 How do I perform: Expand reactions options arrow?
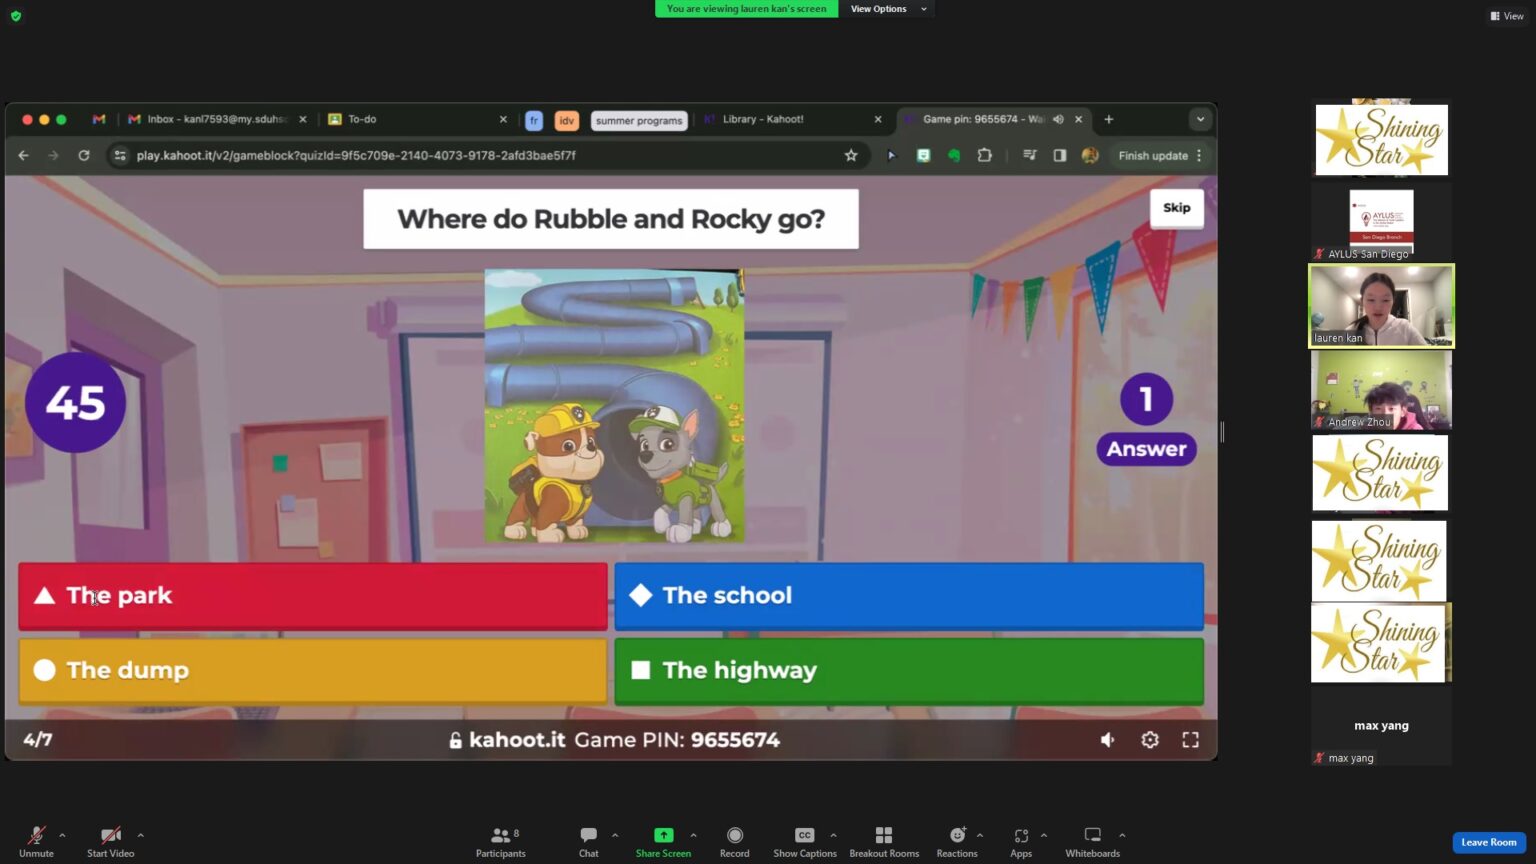click(x=980, y=835)
